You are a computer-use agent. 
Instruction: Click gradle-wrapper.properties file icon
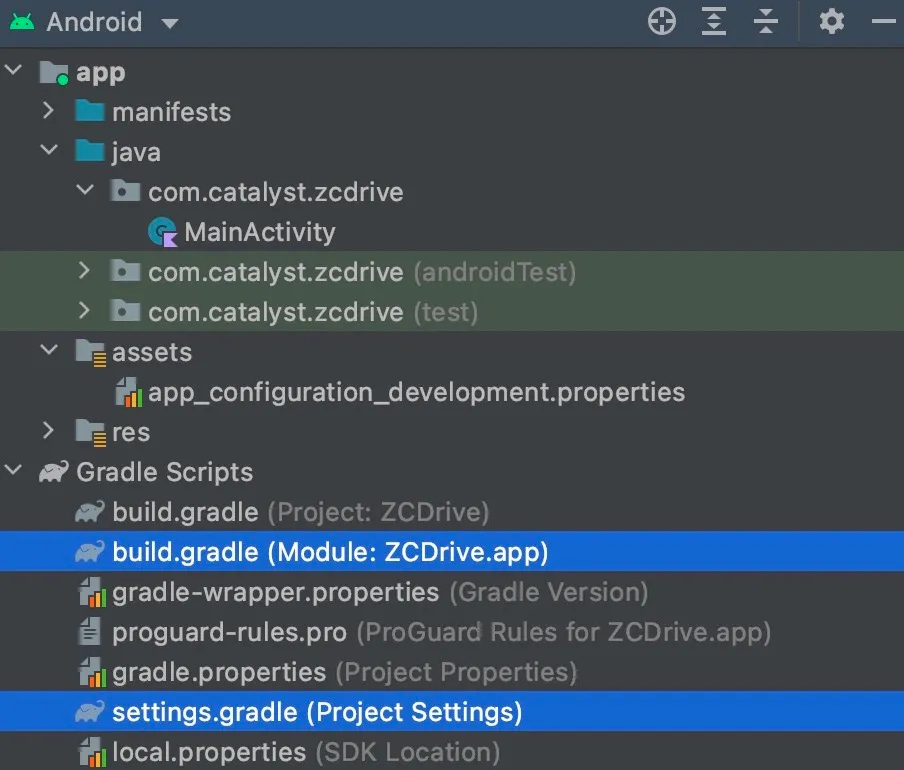pos(92,592)
